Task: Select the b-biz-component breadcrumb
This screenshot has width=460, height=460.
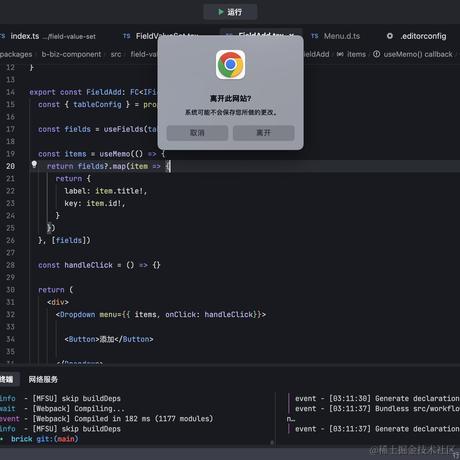Action: 71,54
